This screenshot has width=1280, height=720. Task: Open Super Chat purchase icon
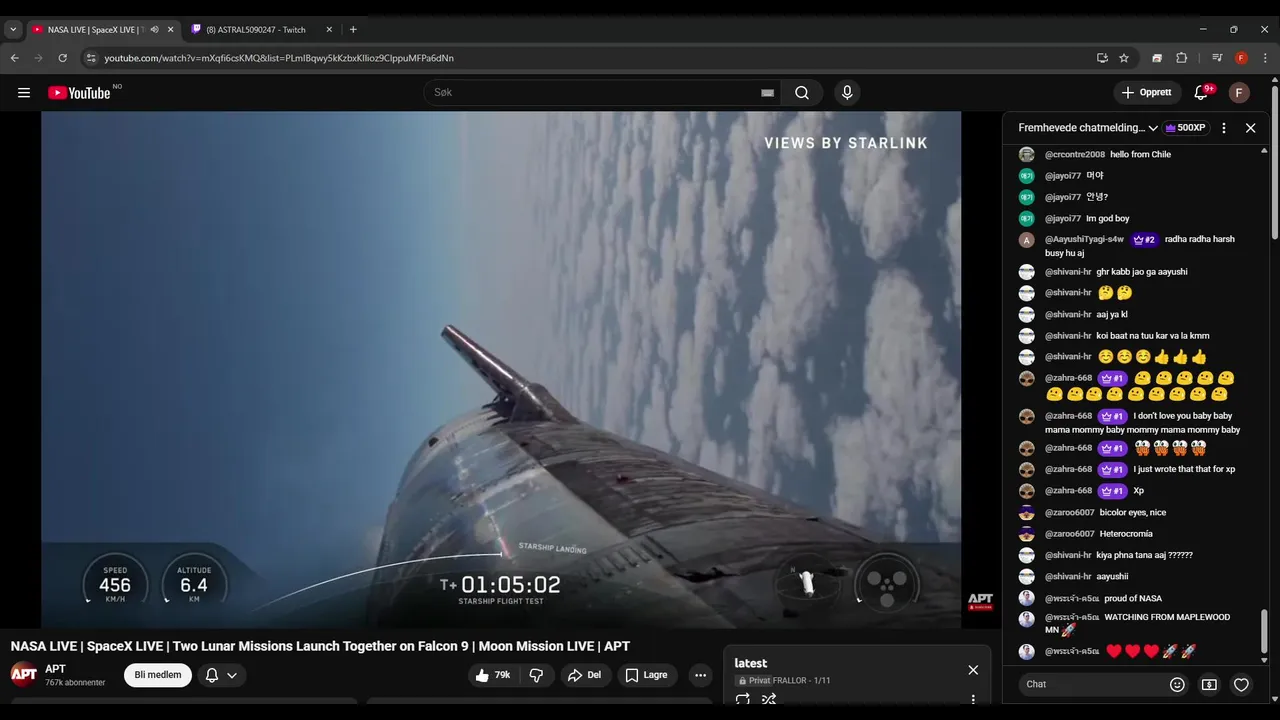pyautogui.click(x=1209, y=684)
